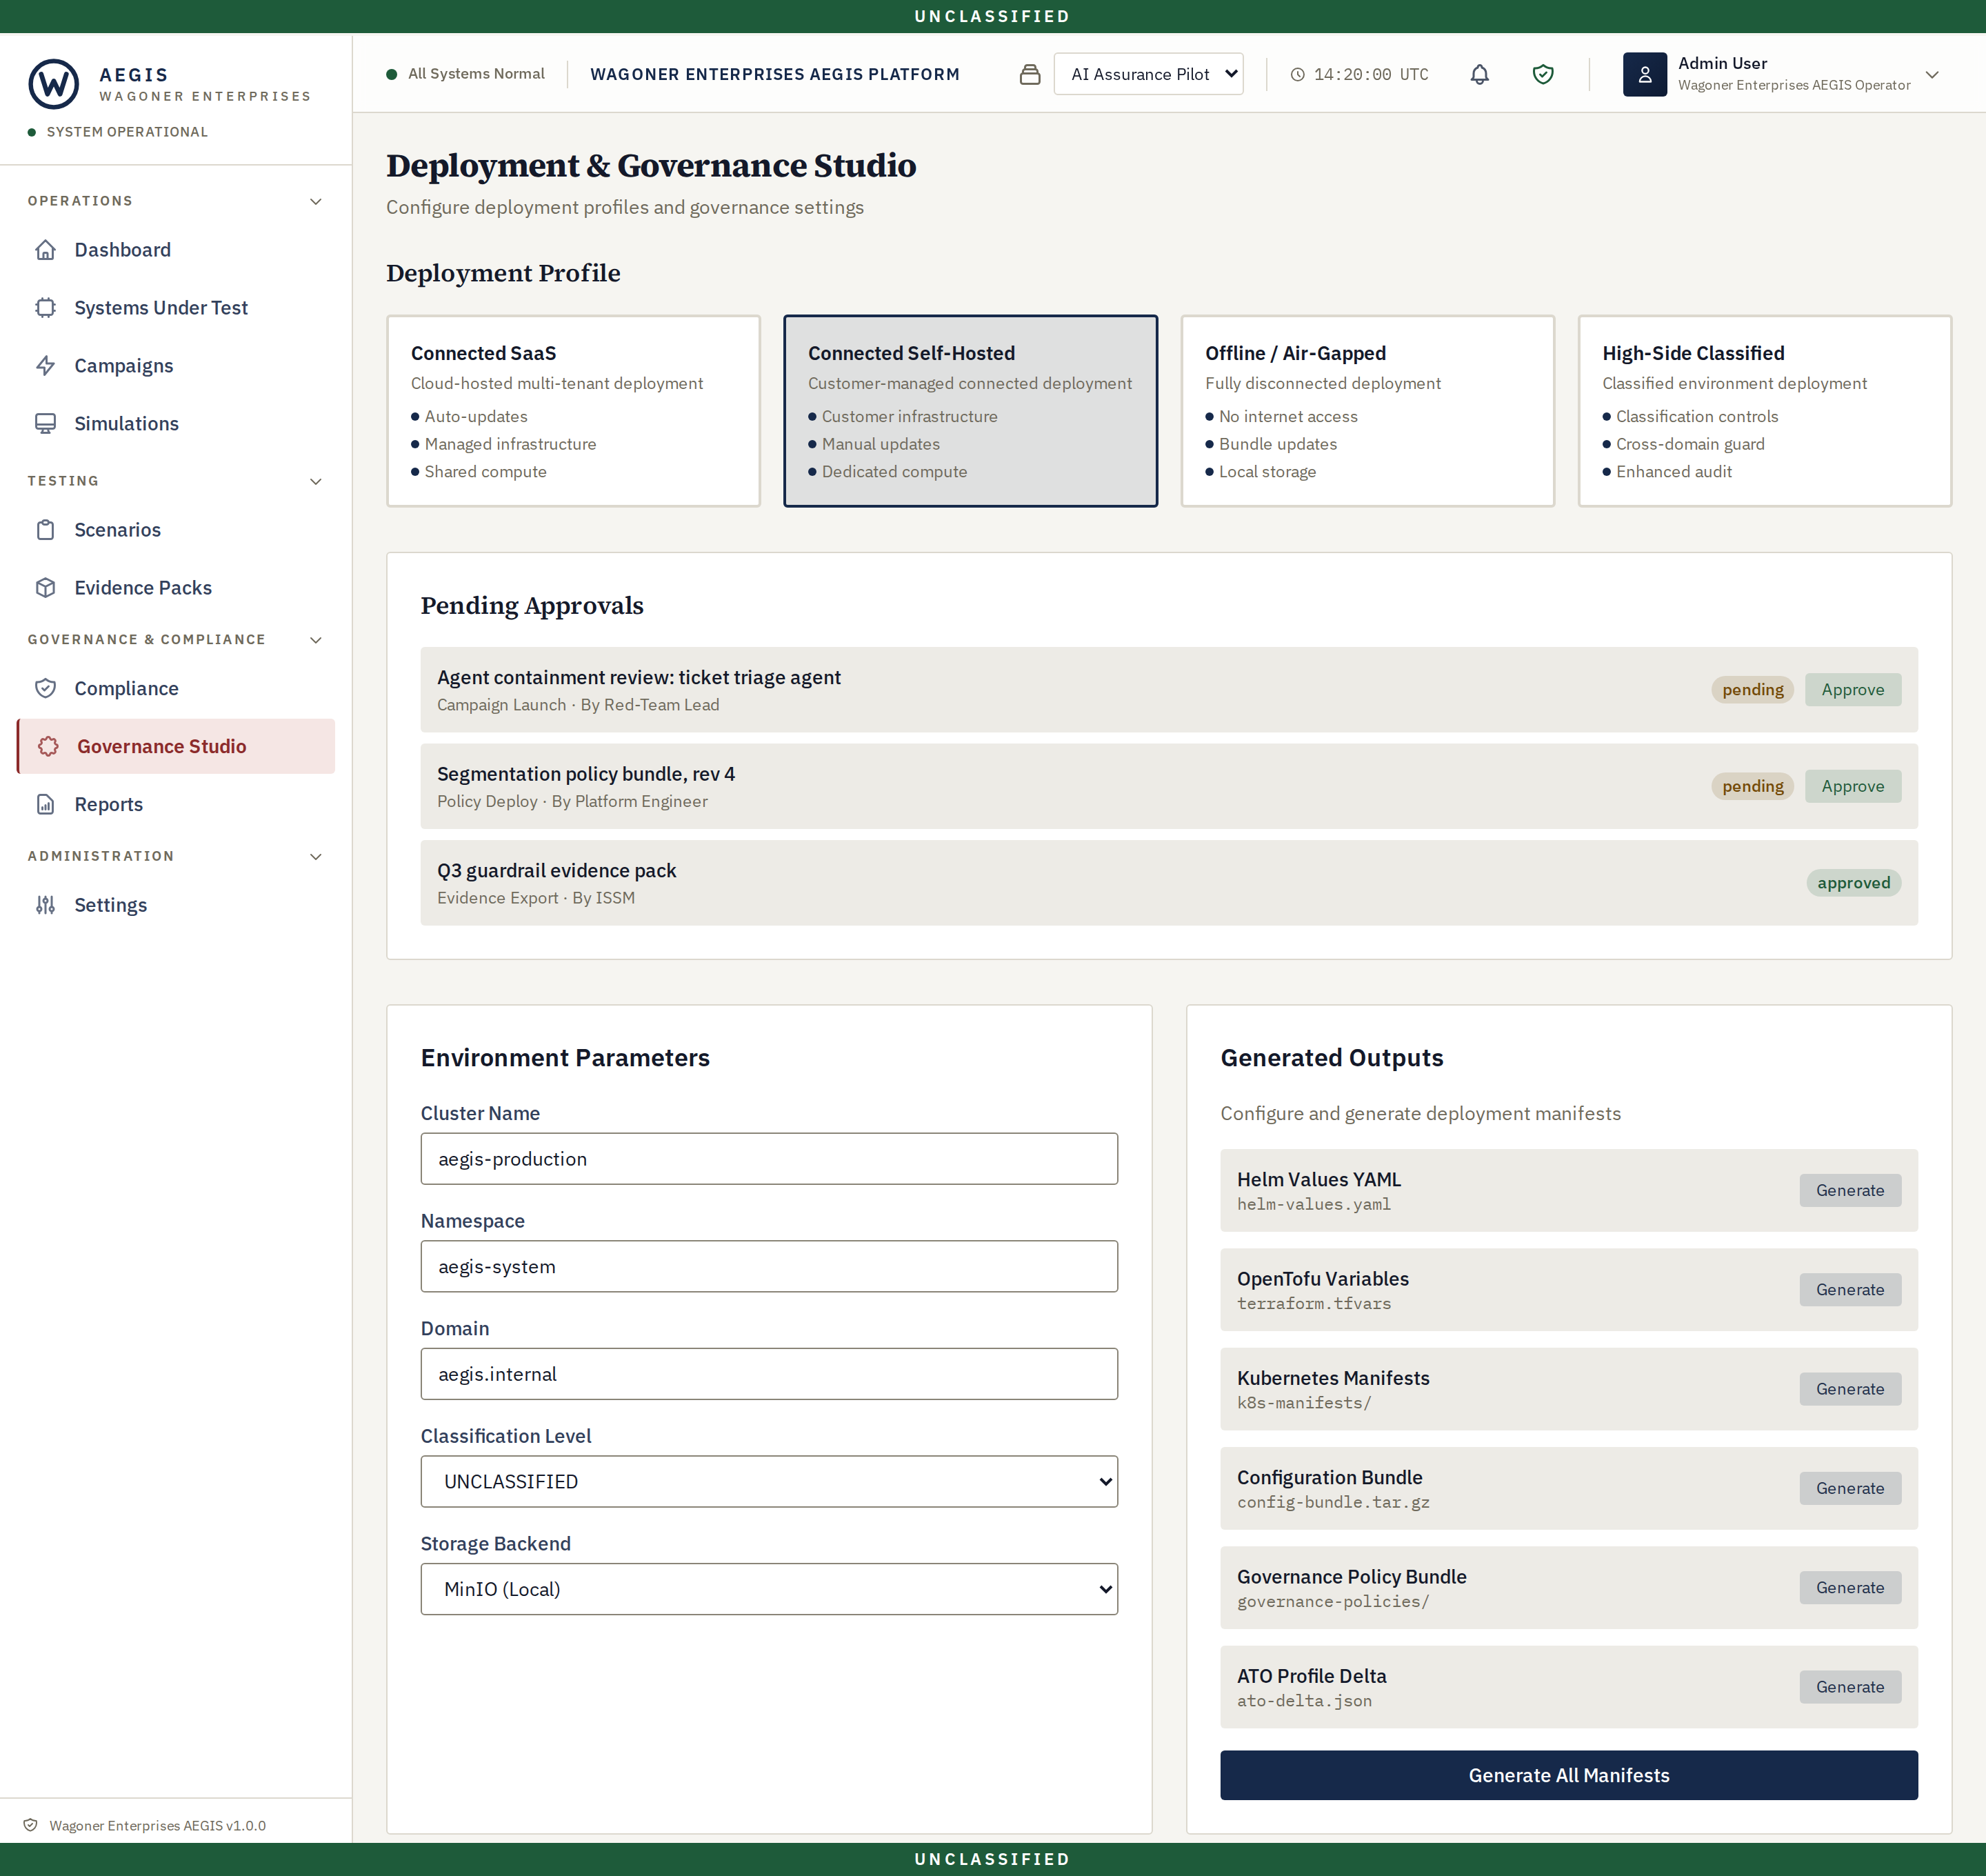Collapse the Testing section
The width and height of the screenshot is (1986, 1876).
coord(316,482)
